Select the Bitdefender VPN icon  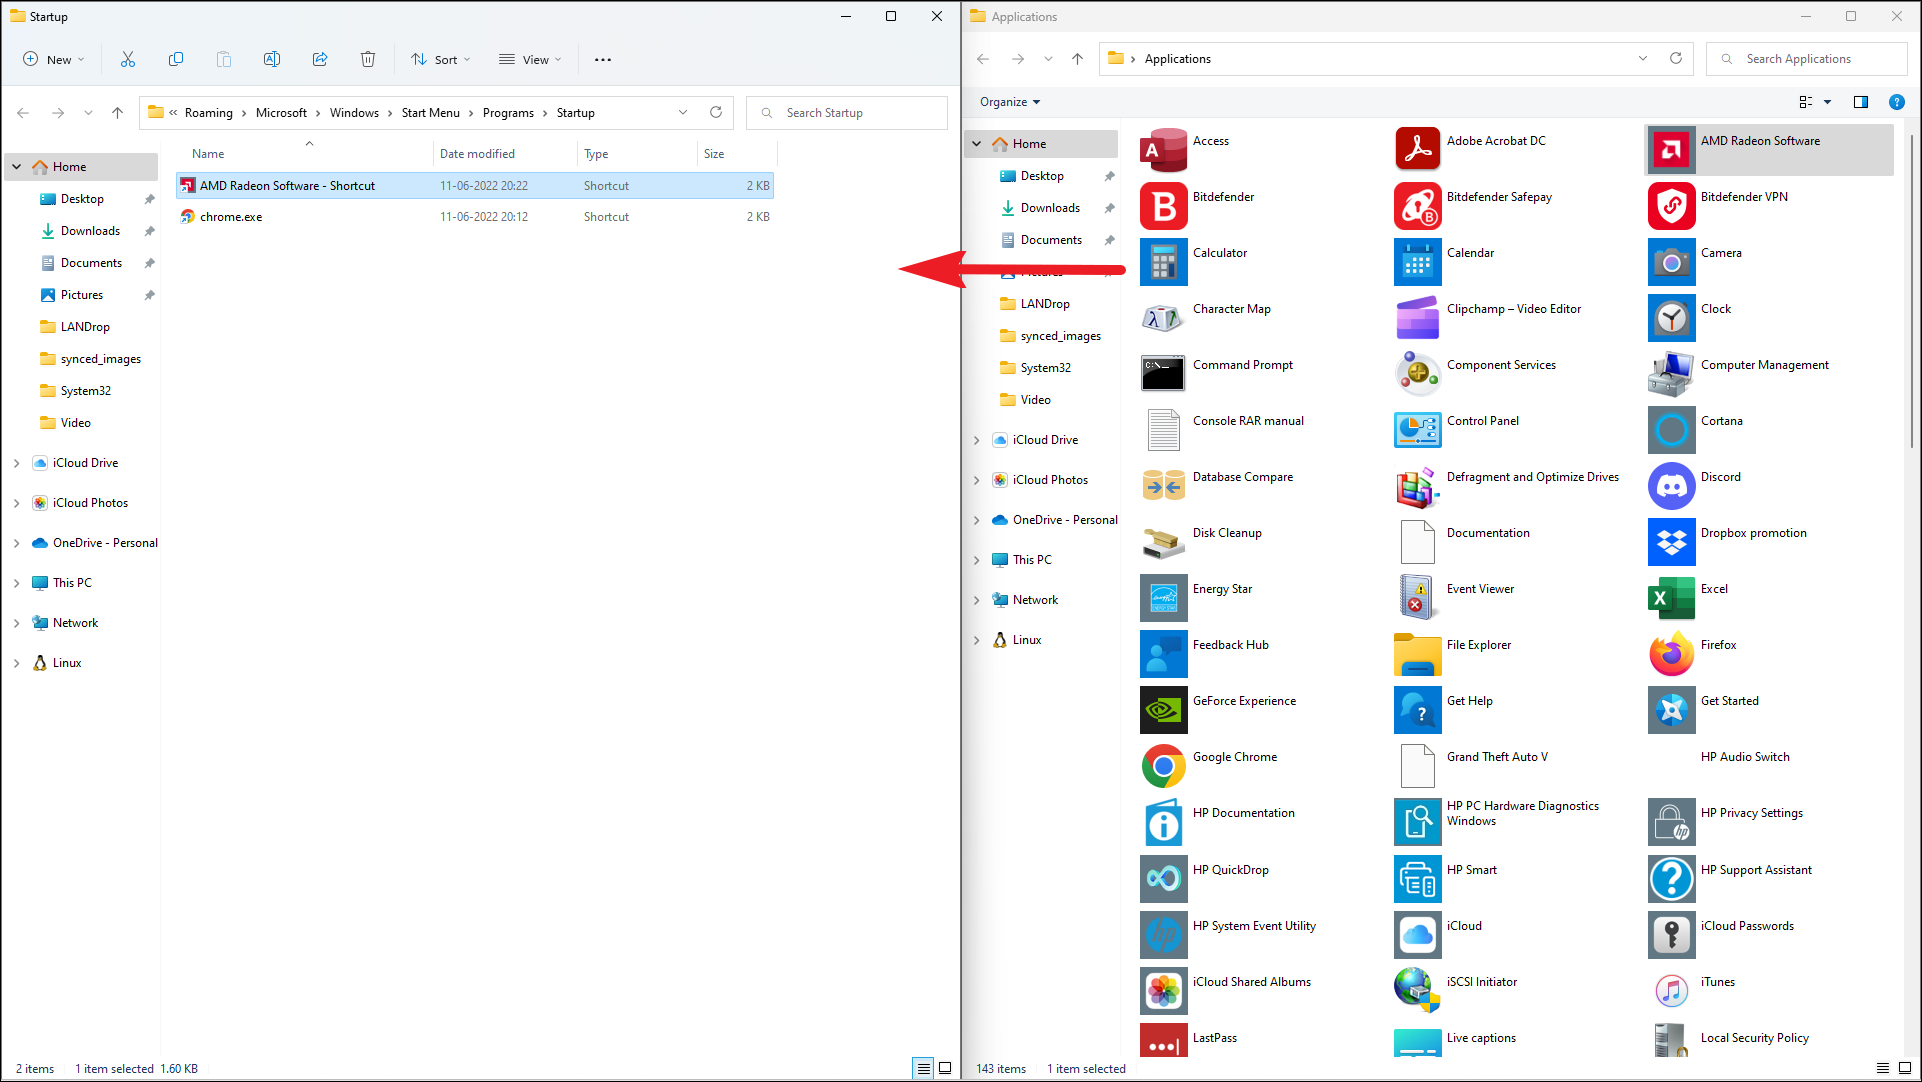[1671, 206]
